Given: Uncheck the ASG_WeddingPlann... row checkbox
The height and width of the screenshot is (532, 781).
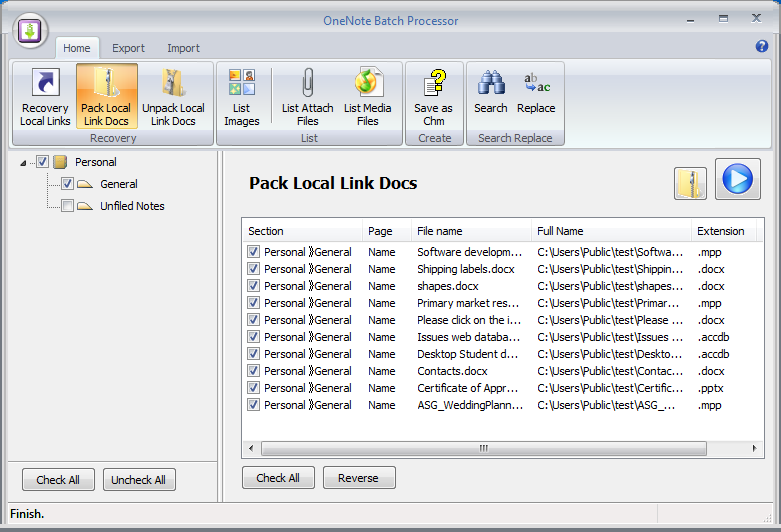Looking at the screenshot, I should coord(254,404).
